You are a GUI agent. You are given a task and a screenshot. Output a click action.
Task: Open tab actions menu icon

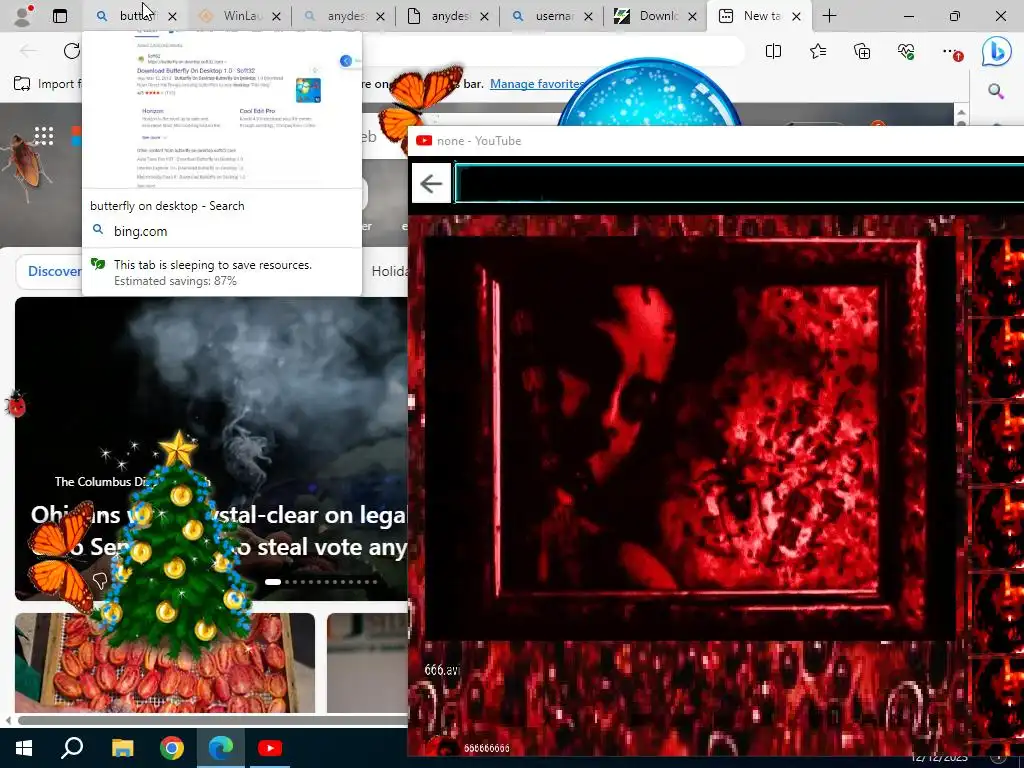[x=59, y=16]
